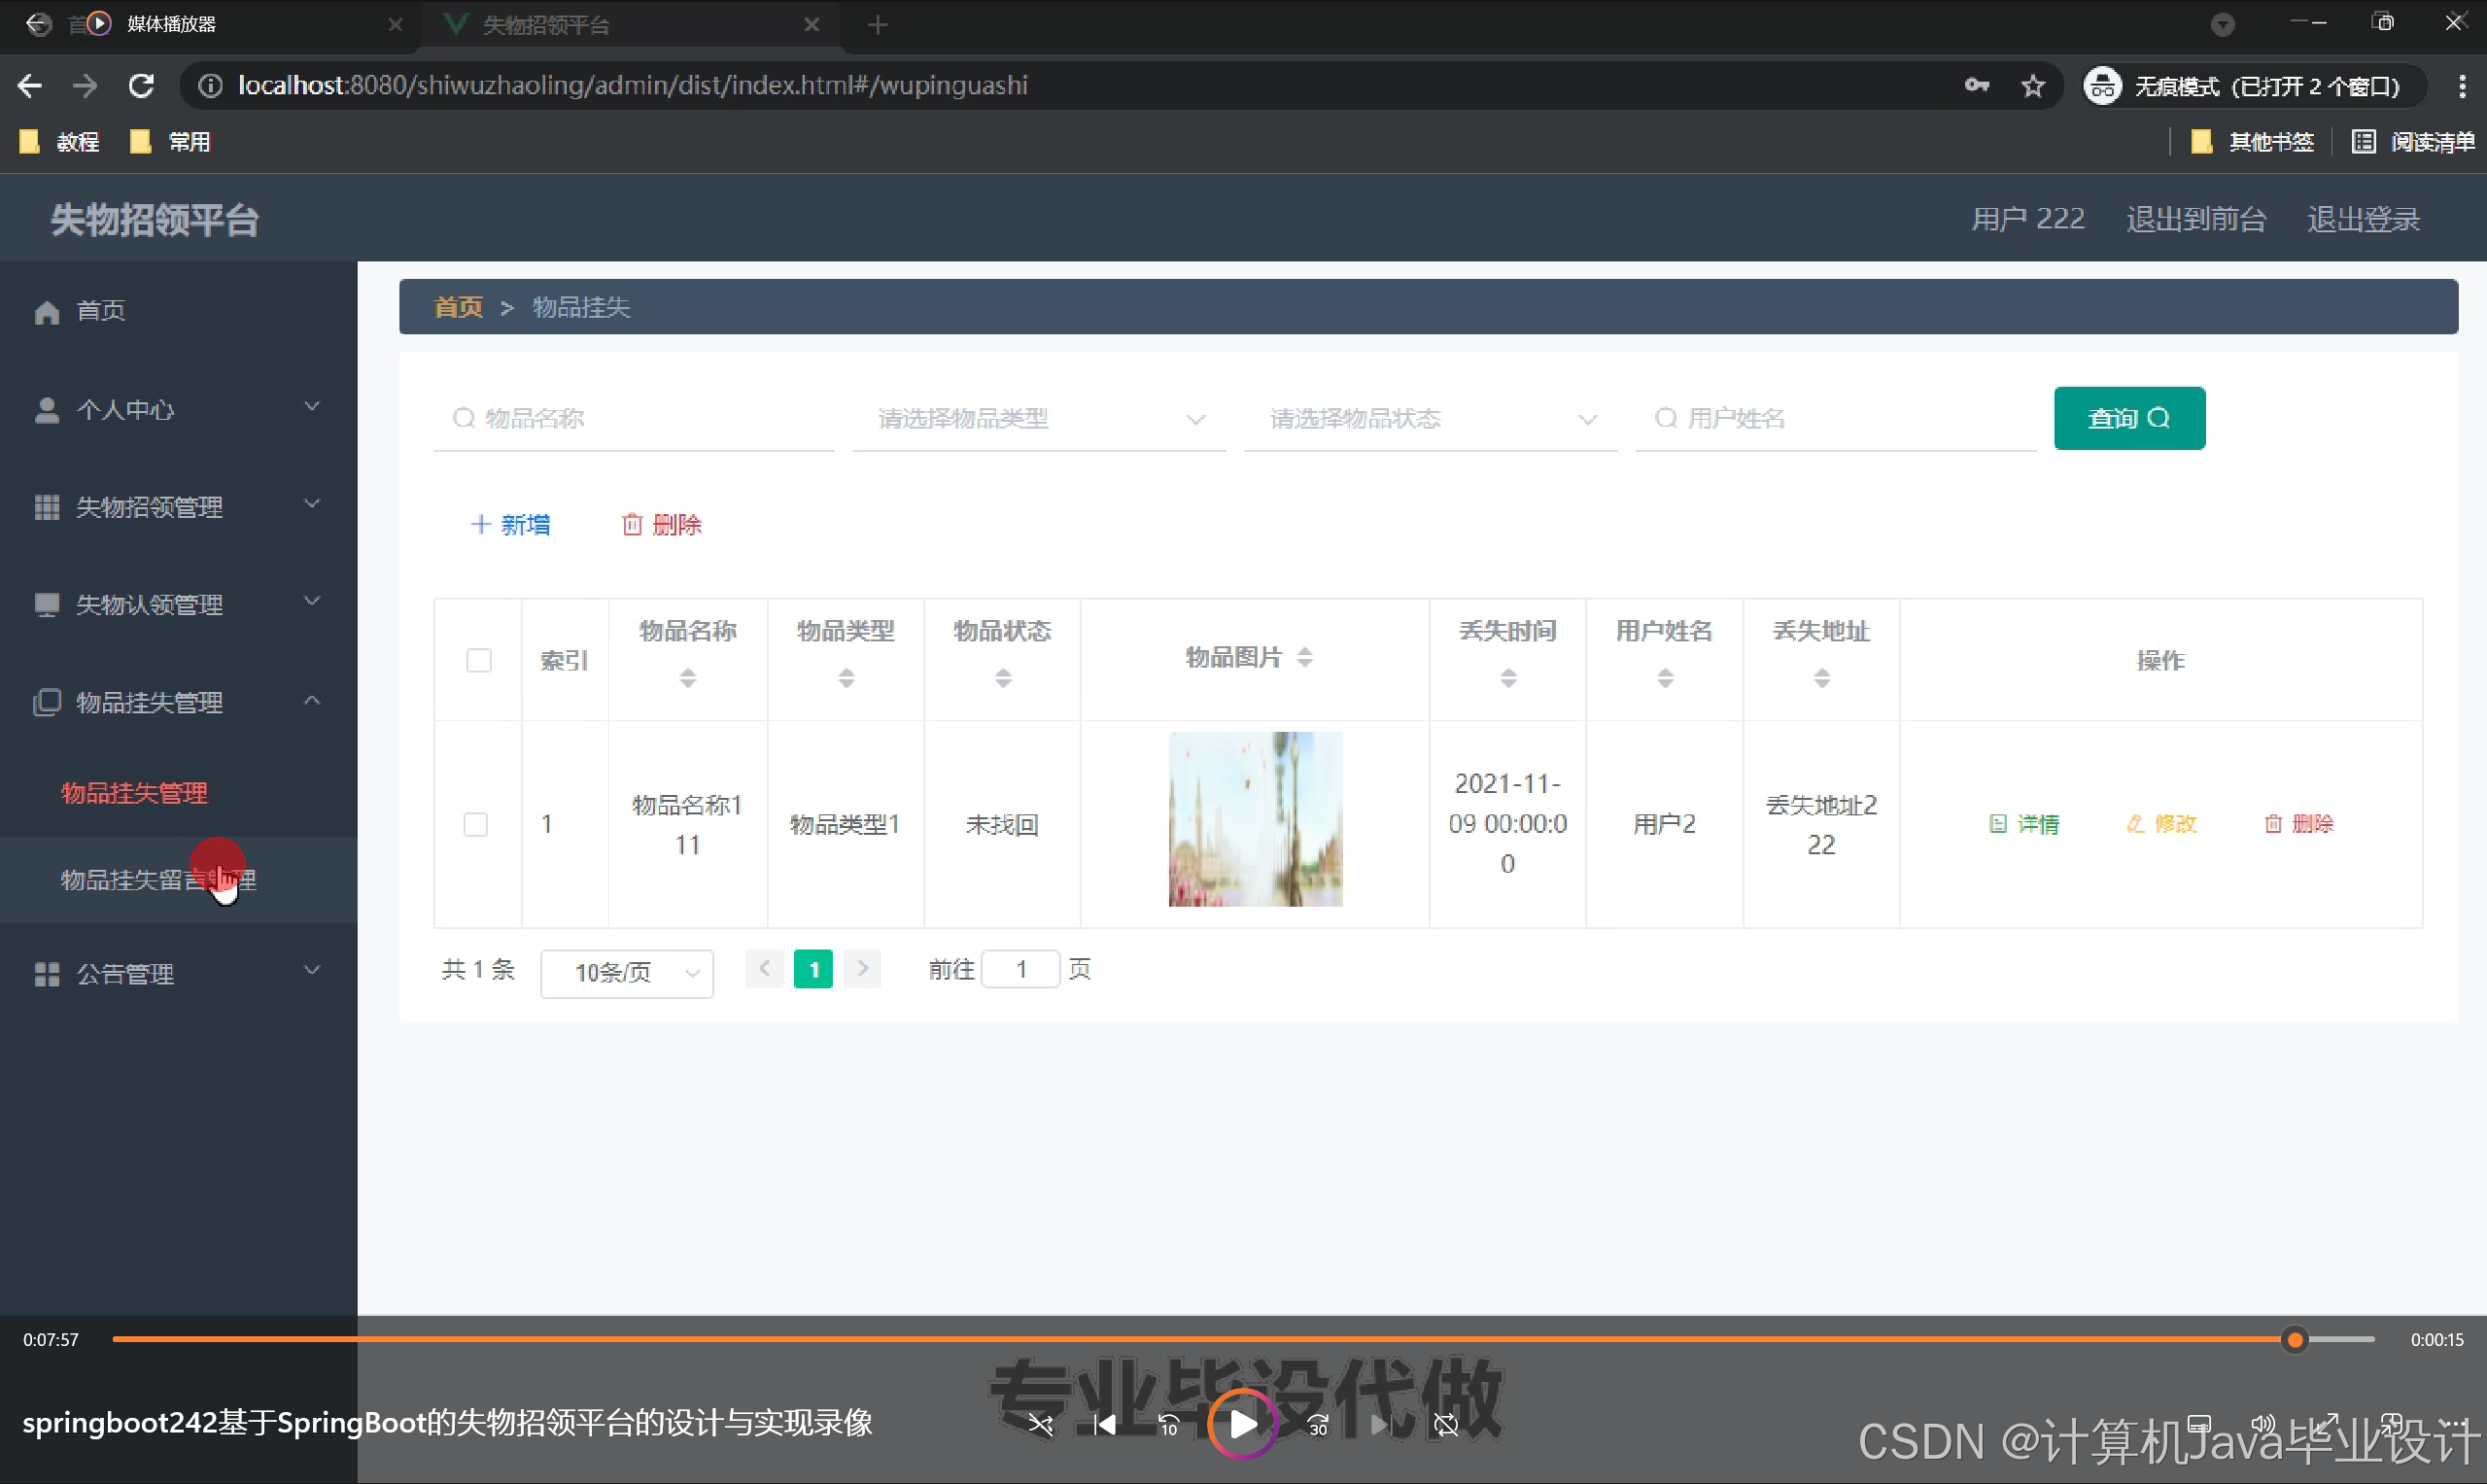Viewport: 2487px width, 1484px height.
Task: Check the row 1 checkbox
Action: point(476,824)
